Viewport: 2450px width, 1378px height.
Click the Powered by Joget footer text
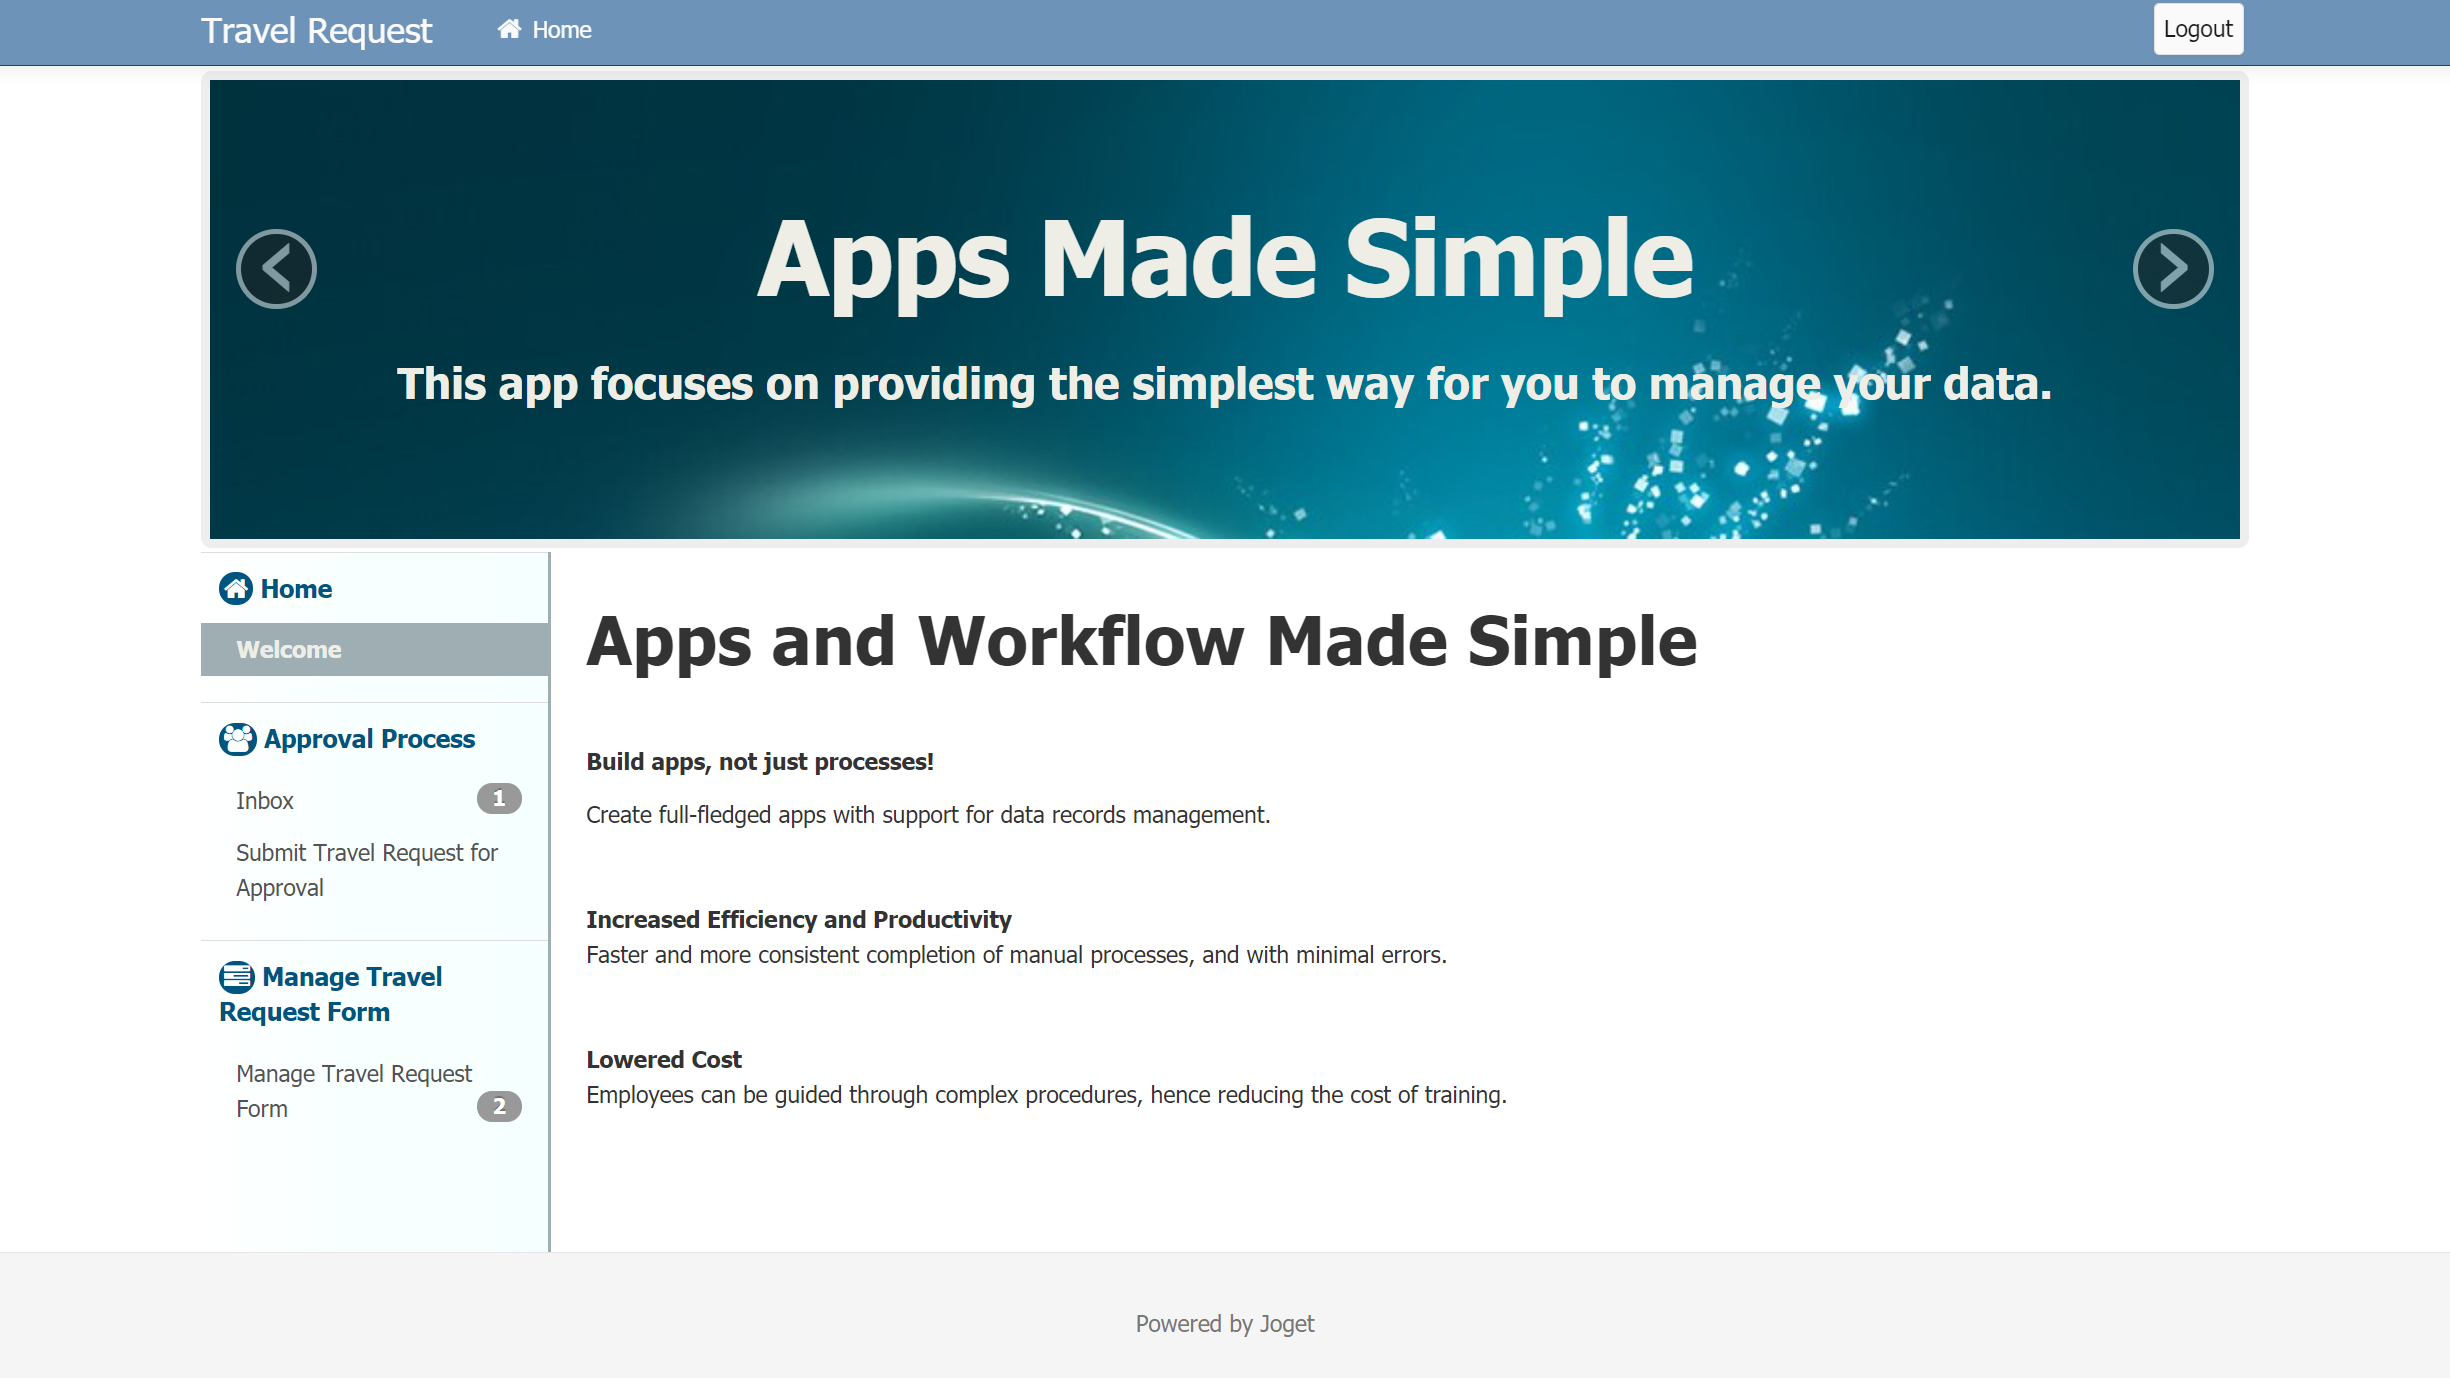click(x=1225, y=1324)
